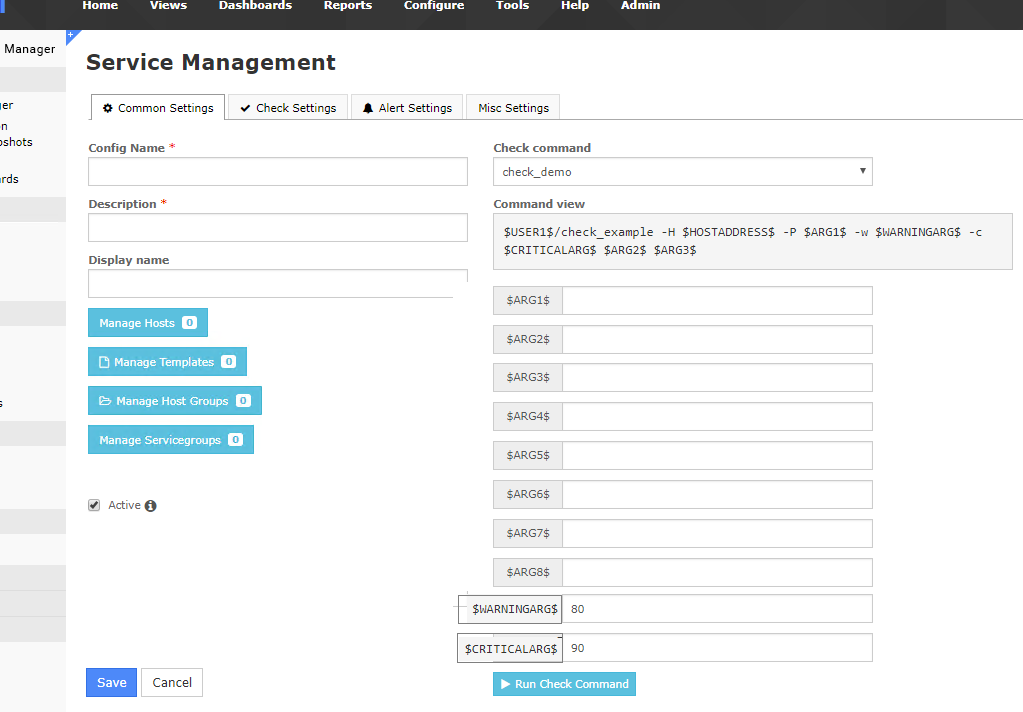Open the Check command dropdown
Image resolution: width=1023 pixels, height=712 pixels.
click(x=682, y=172)
